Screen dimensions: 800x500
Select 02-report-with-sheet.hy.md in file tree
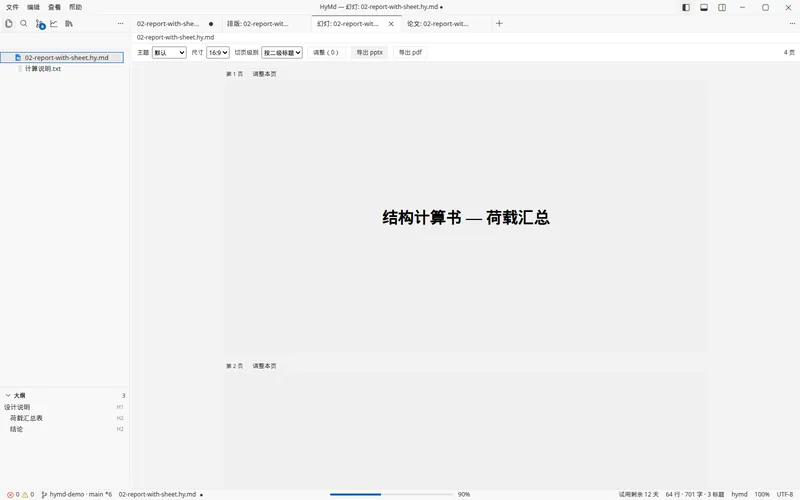[x=62, y=58]
